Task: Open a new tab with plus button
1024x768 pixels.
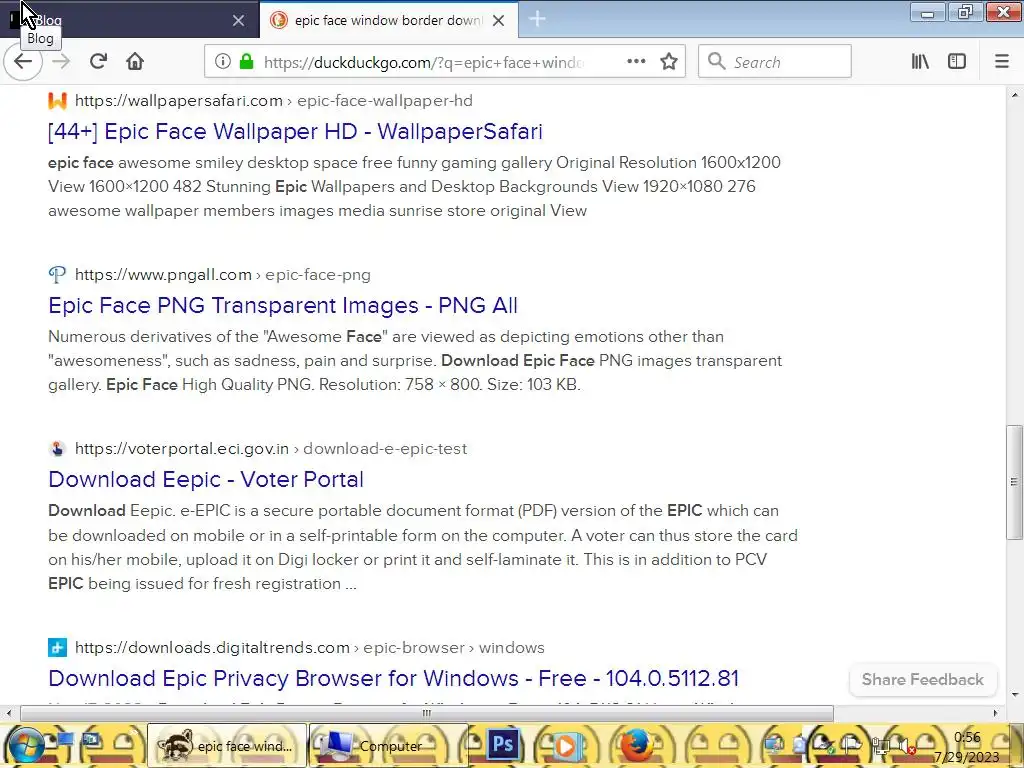Action: click(x=537, y=20)
